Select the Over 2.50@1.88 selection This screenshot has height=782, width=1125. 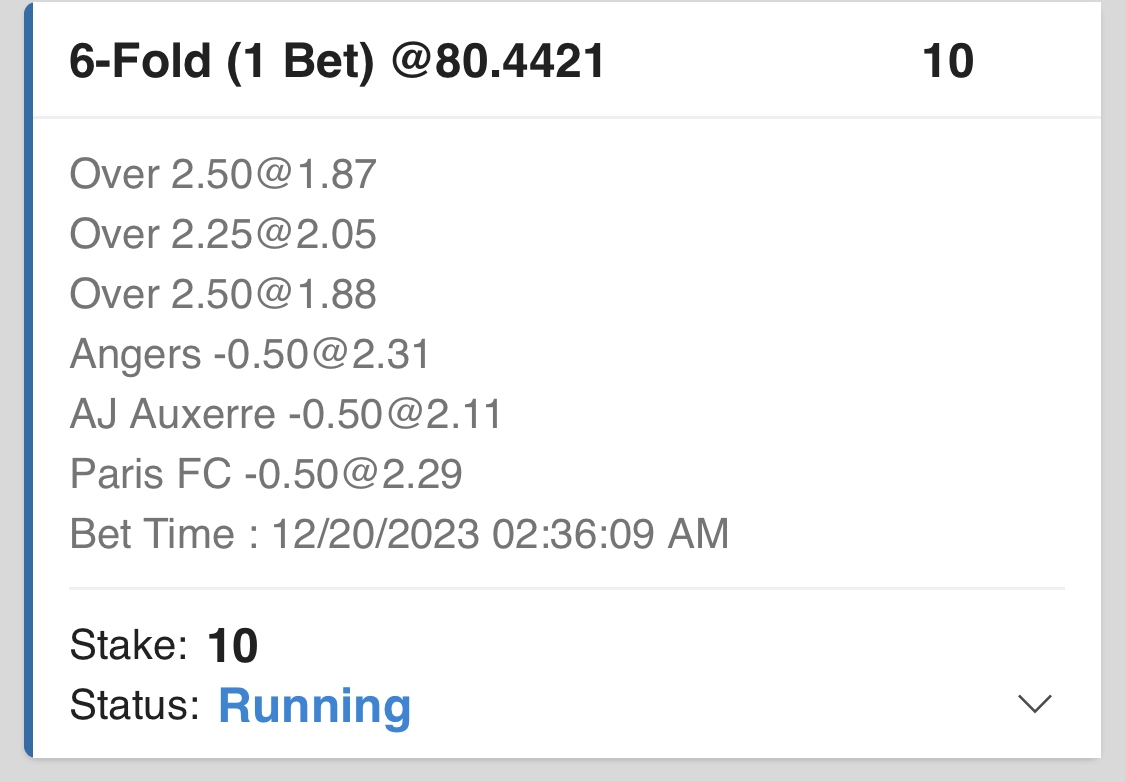click(x=223, y=294)
